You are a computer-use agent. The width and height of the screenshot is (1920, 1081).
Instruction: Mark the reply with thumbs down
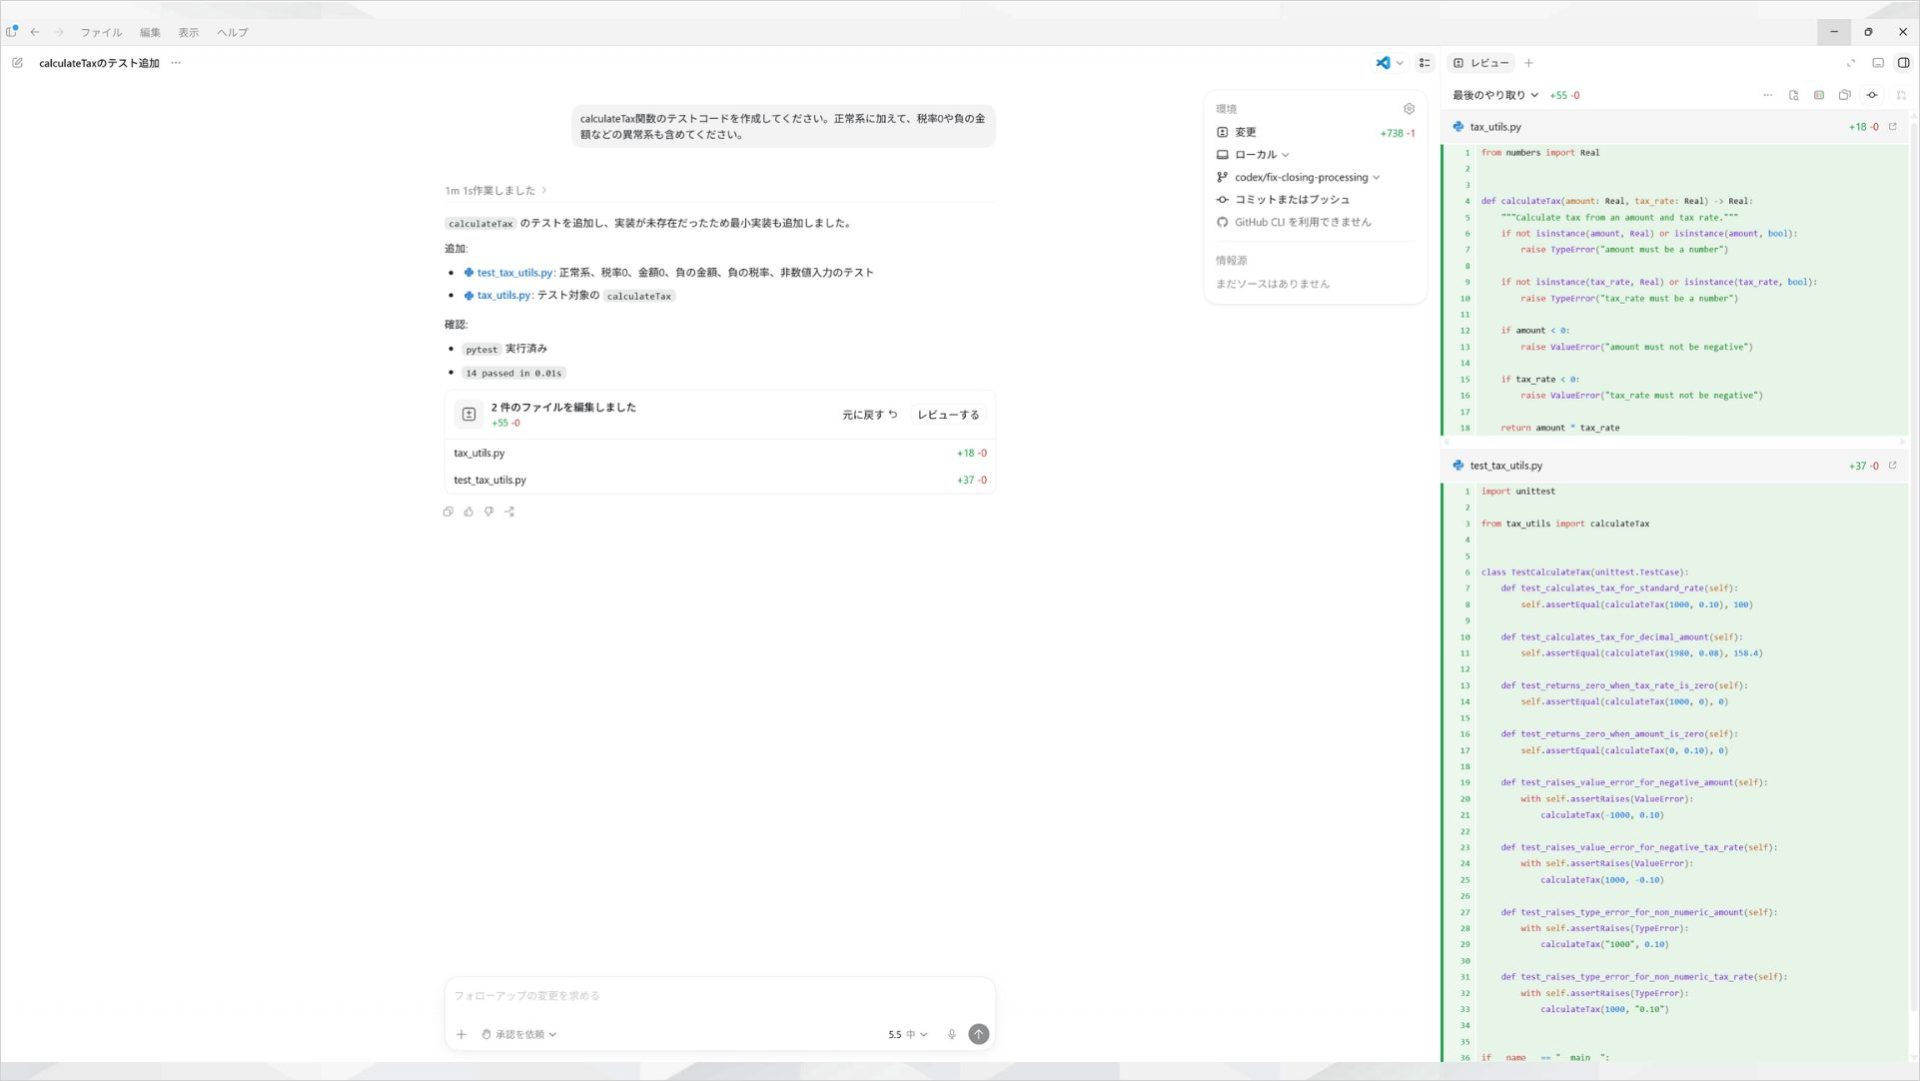pyautogui.click(x=489, y=511)
